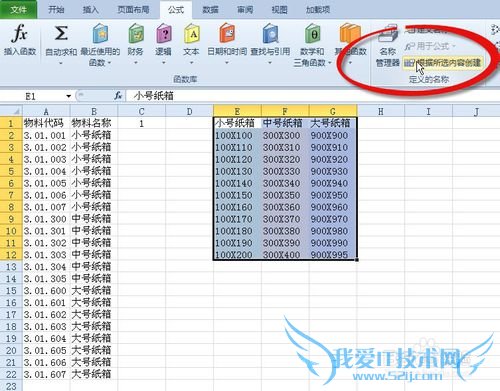Click cell with code 3.01.001

pos(46,135)
